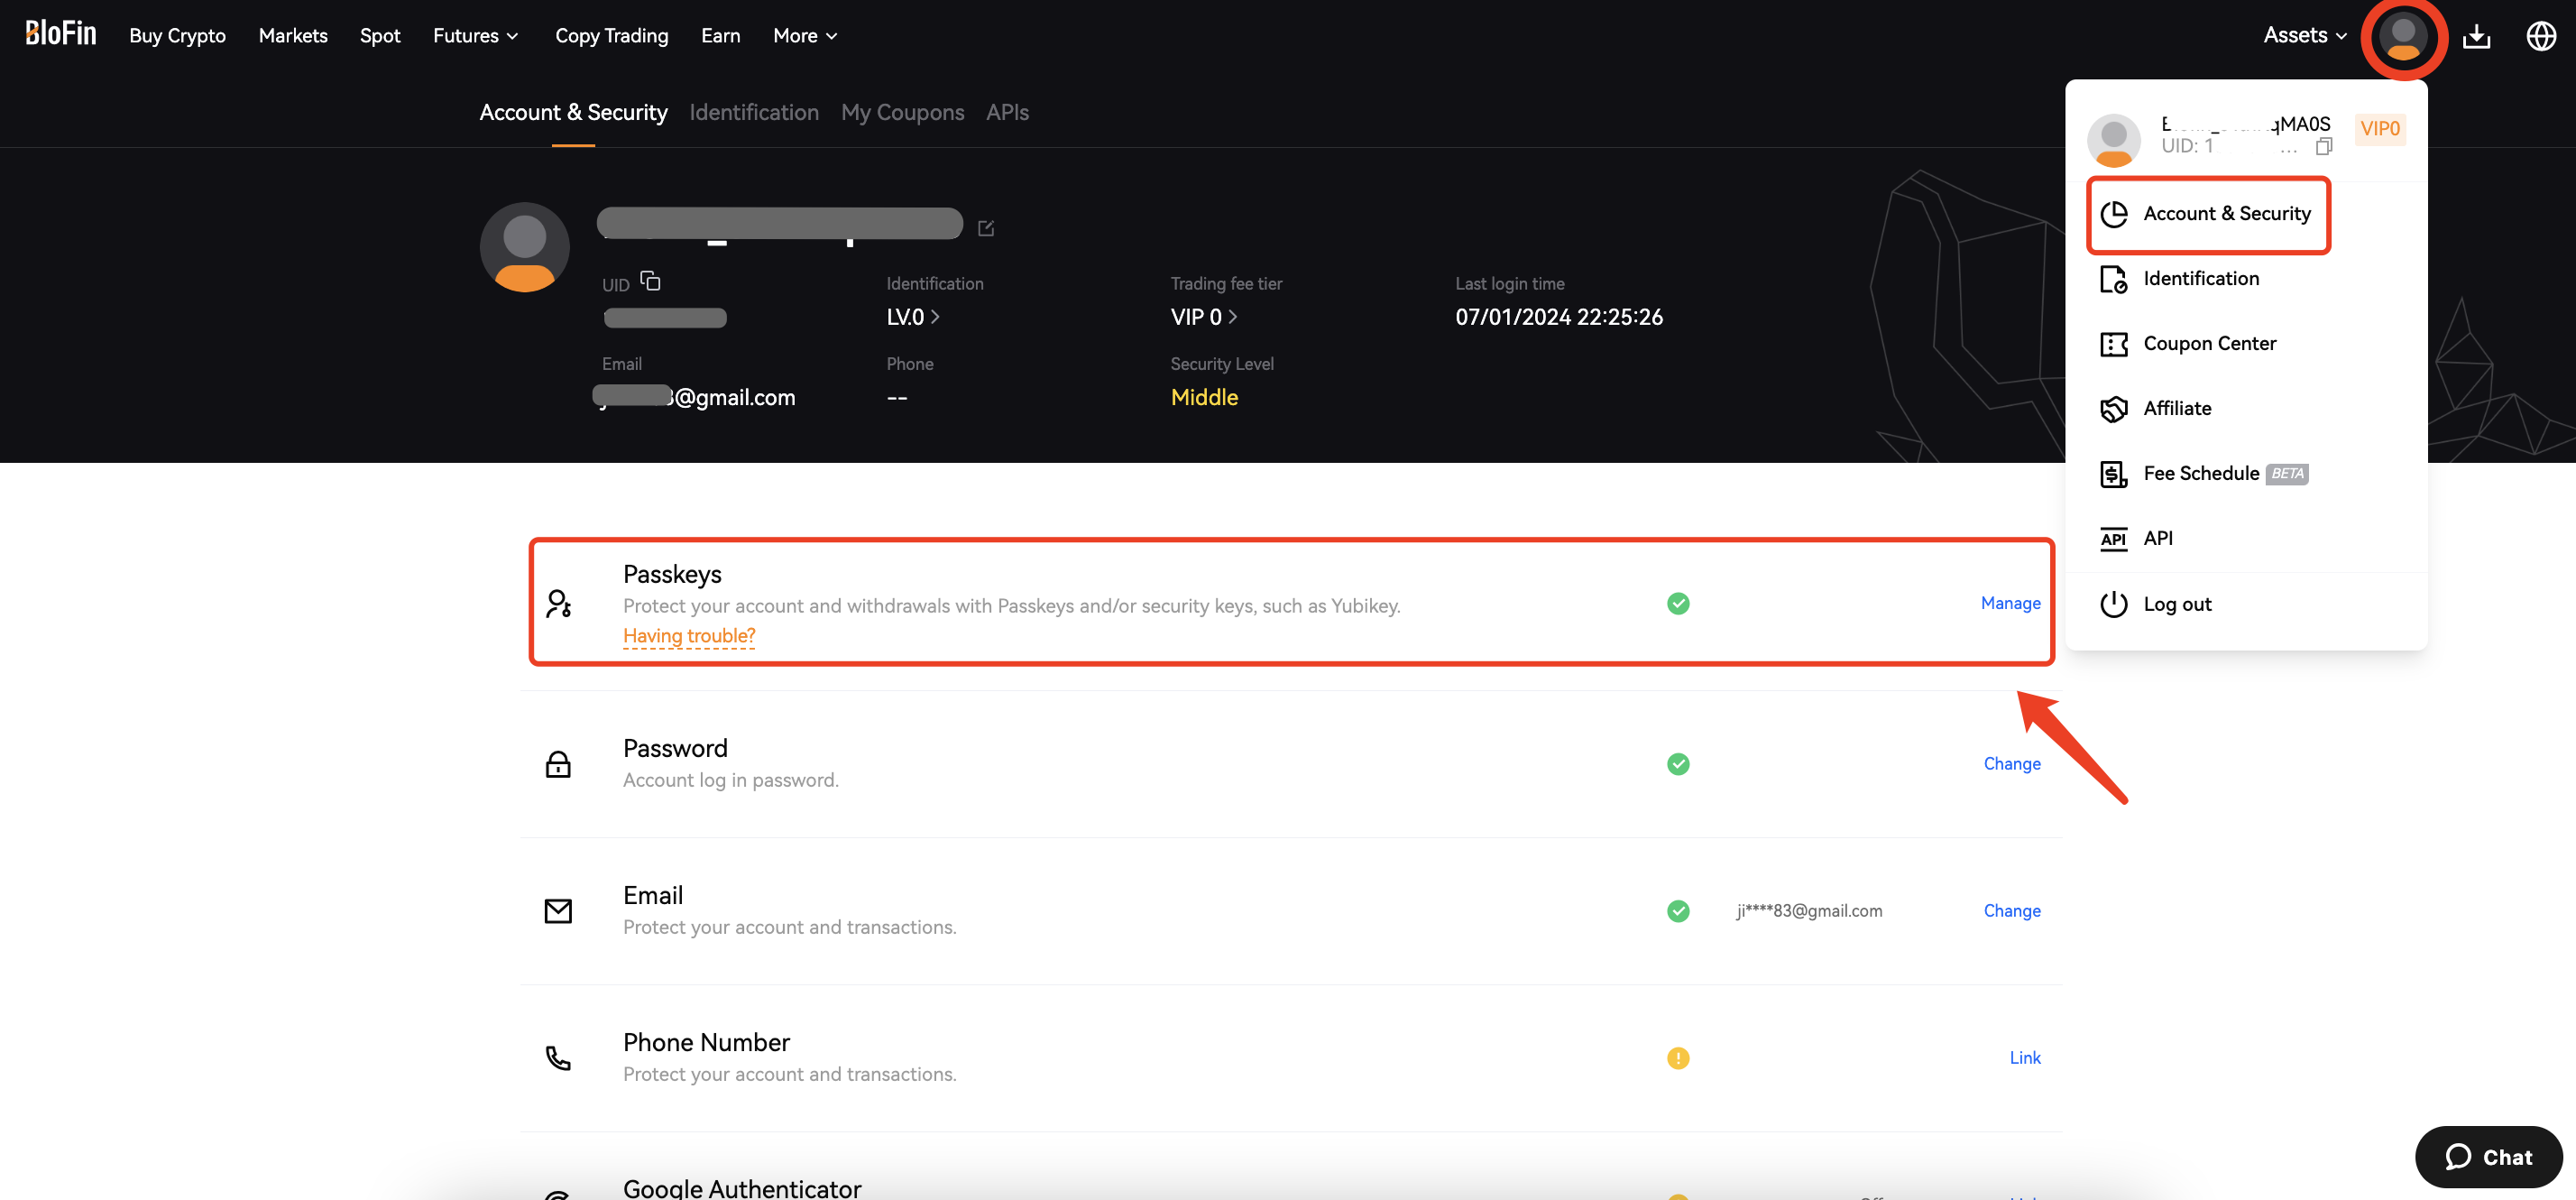2576x1200 pixels.
Task: Click the Email envelope icon
Action: 558,911
